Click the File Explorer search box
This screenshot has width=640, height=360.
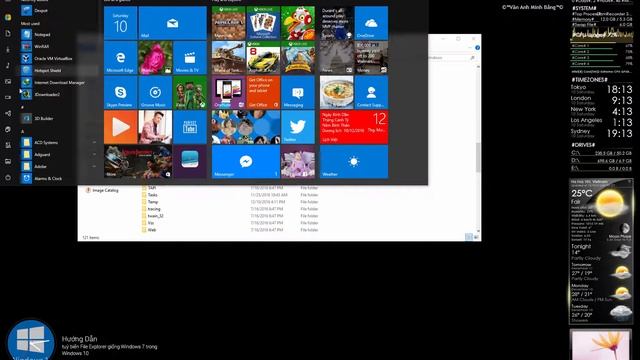coord(452,58)
